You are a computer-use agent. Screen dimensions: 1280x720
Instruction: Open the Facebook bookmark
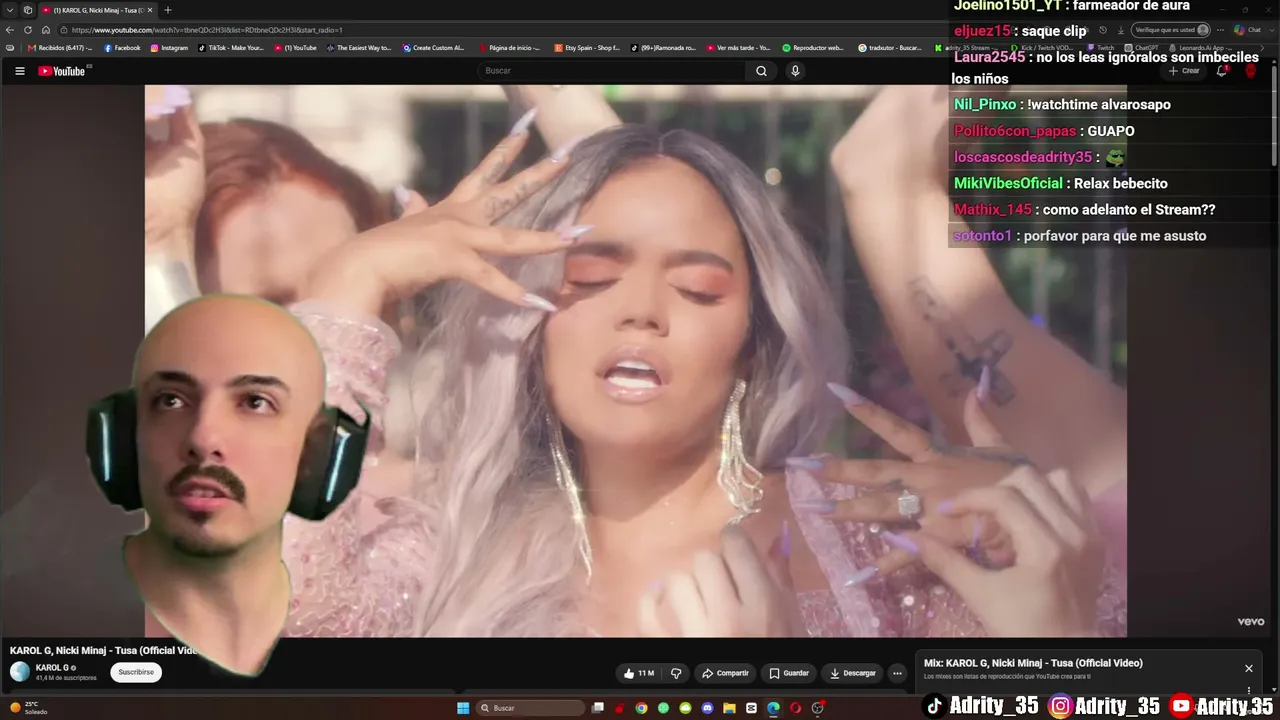[122, 48]
